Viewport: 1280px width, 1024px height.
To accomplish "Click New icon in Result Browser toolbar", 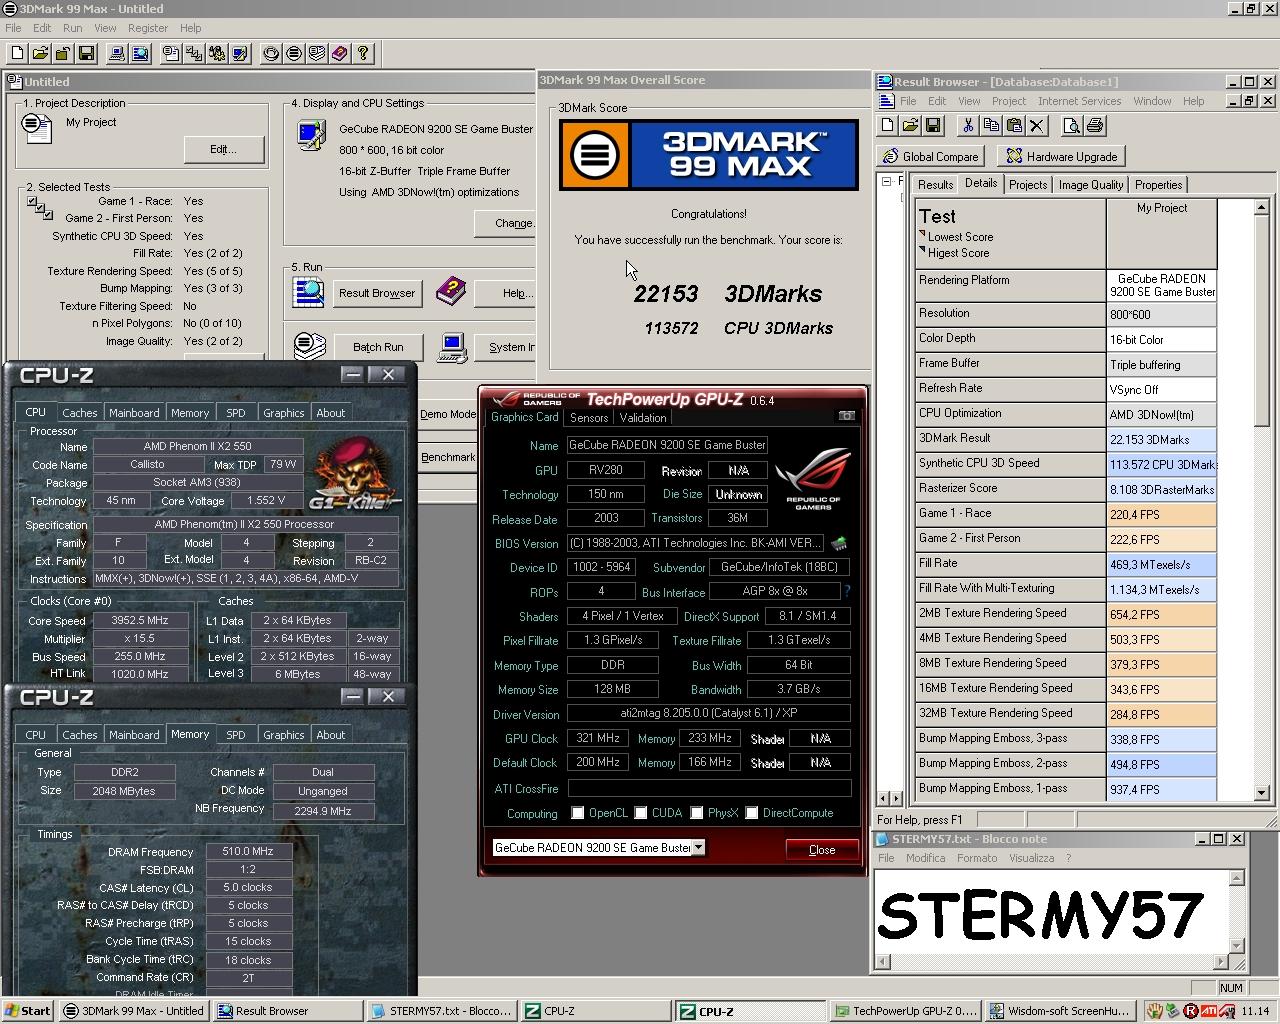I will pyautogui.click(x=887, y=125).
